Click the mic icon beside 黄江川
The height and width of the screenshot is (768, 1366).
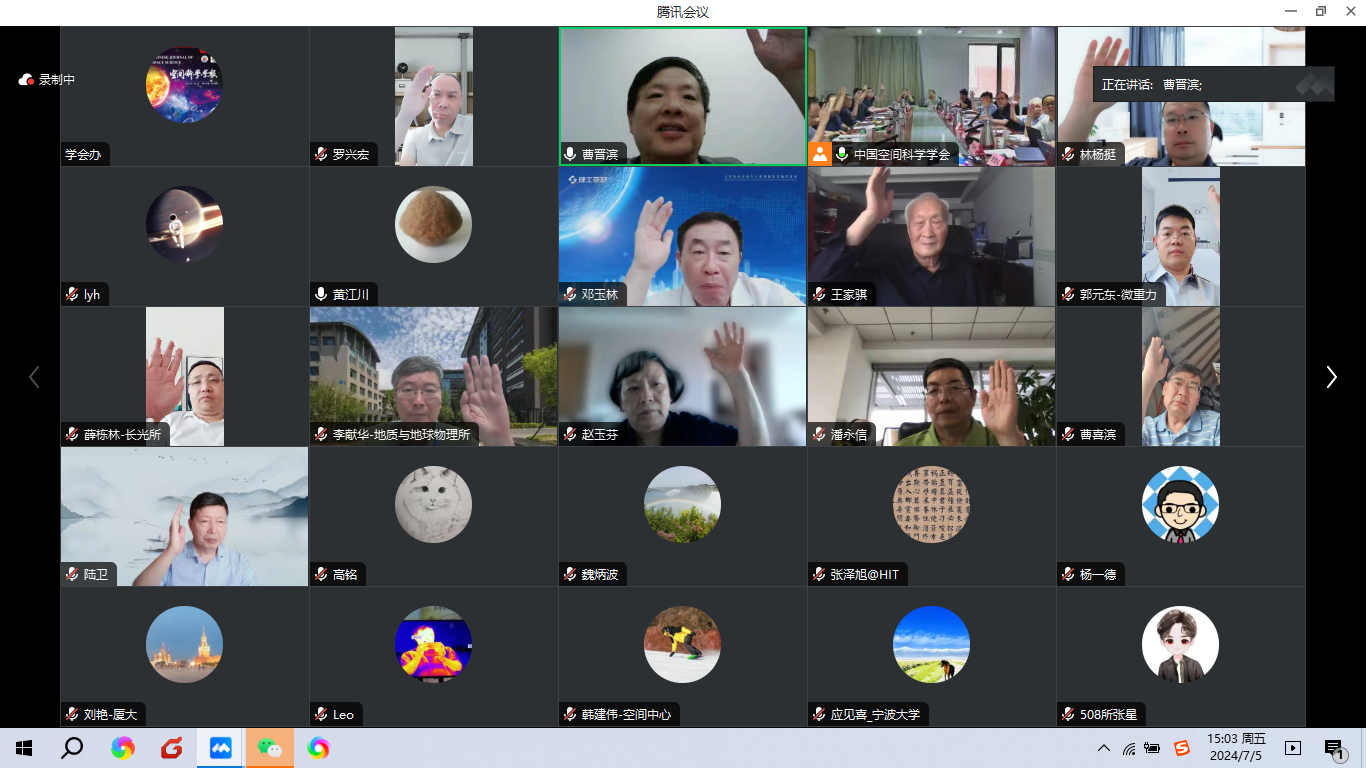pos(321,294)
